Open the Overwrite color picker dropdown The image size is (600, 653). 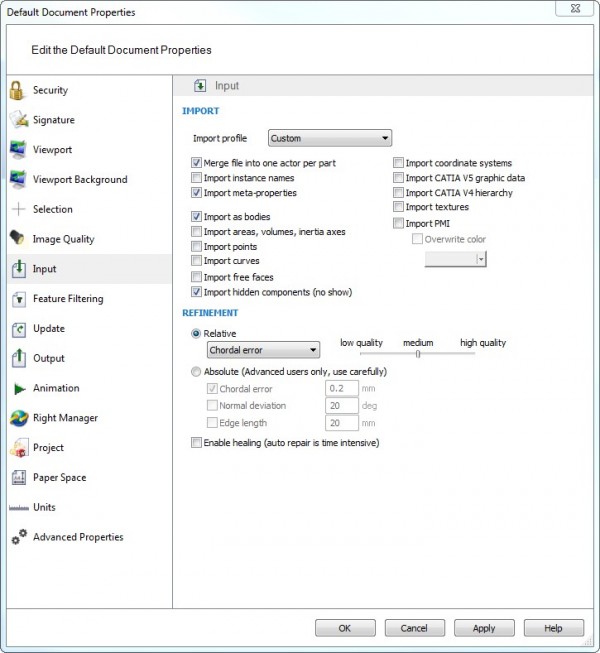456,259
